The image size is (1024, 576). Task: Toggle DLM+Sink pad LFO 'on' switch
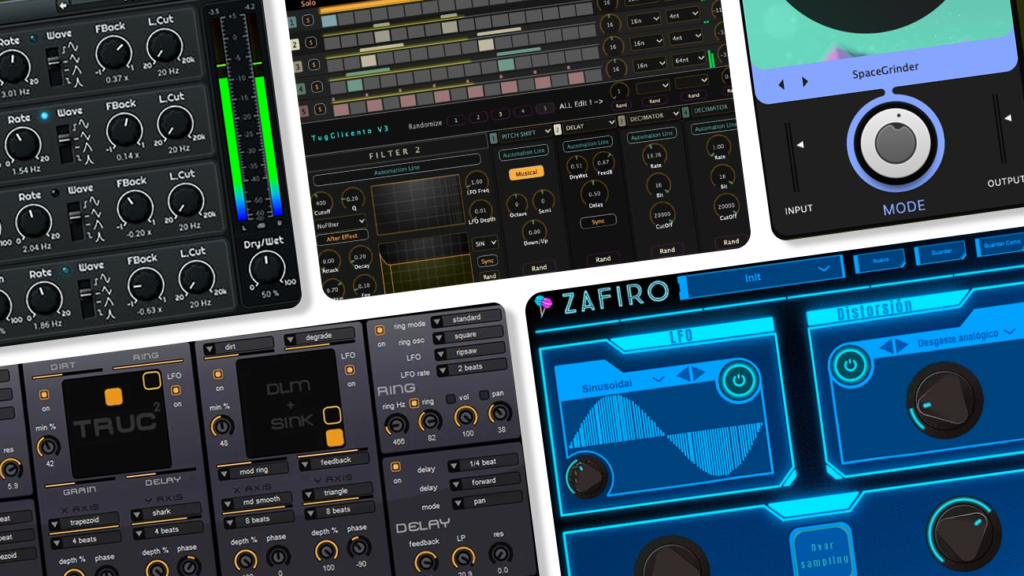(349, 370)
